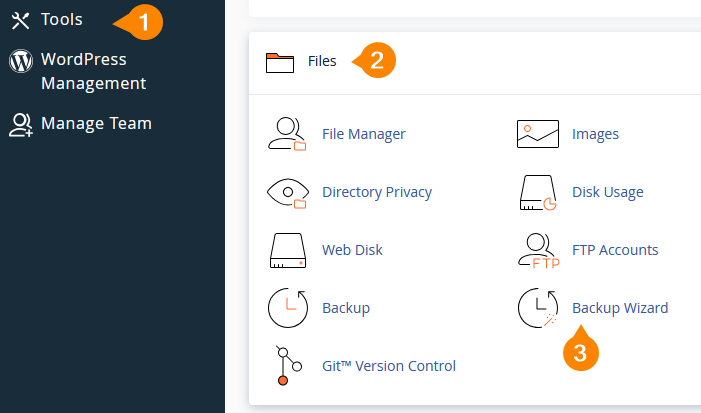Click the Git Version Control branch icon
Image resolution: width=701 pixels, height=413 pixels.
click(x=288, y=366)
